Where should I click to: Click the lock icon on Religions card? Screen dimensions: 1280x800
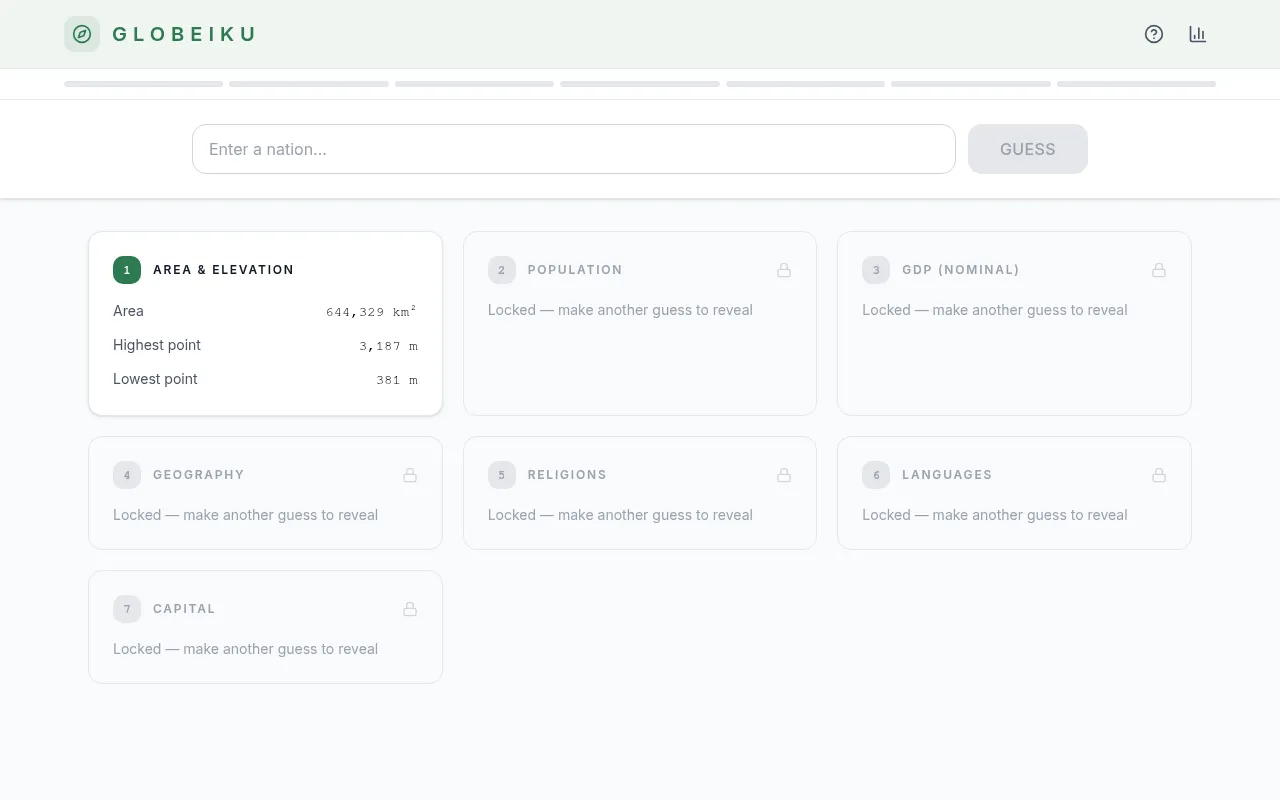coord(784,475)
